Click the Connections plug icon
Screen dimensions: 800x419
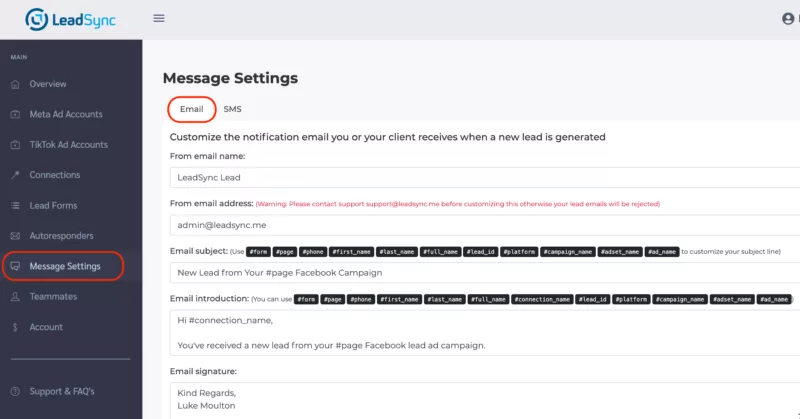tap(15, 175)
